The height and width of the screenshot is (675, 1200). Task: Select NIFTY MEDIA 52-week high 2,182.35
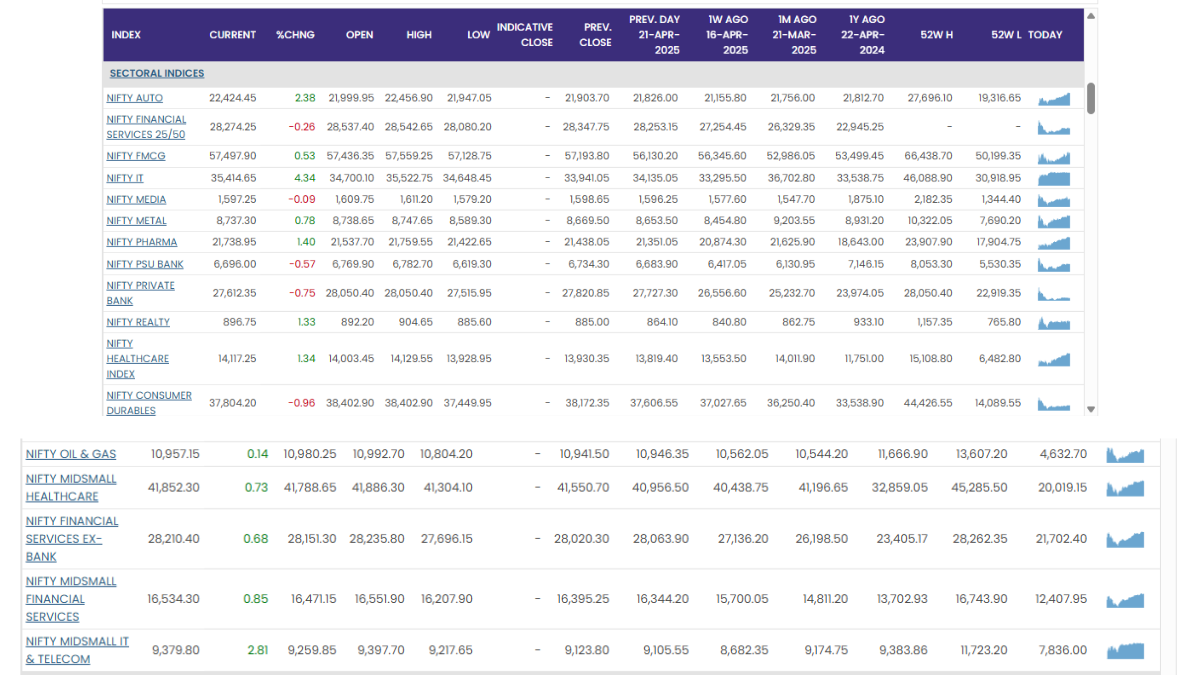point(935,200)
